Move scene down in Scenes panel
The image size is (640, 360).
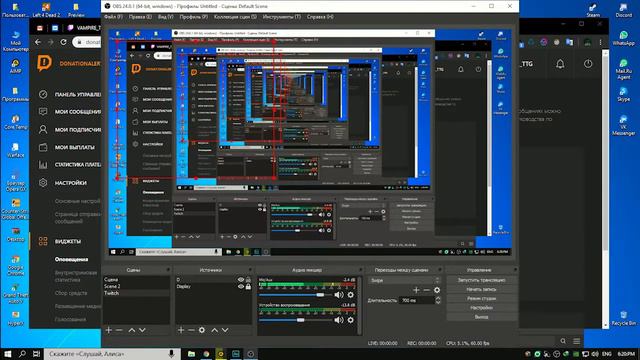(x=142, y=330)
